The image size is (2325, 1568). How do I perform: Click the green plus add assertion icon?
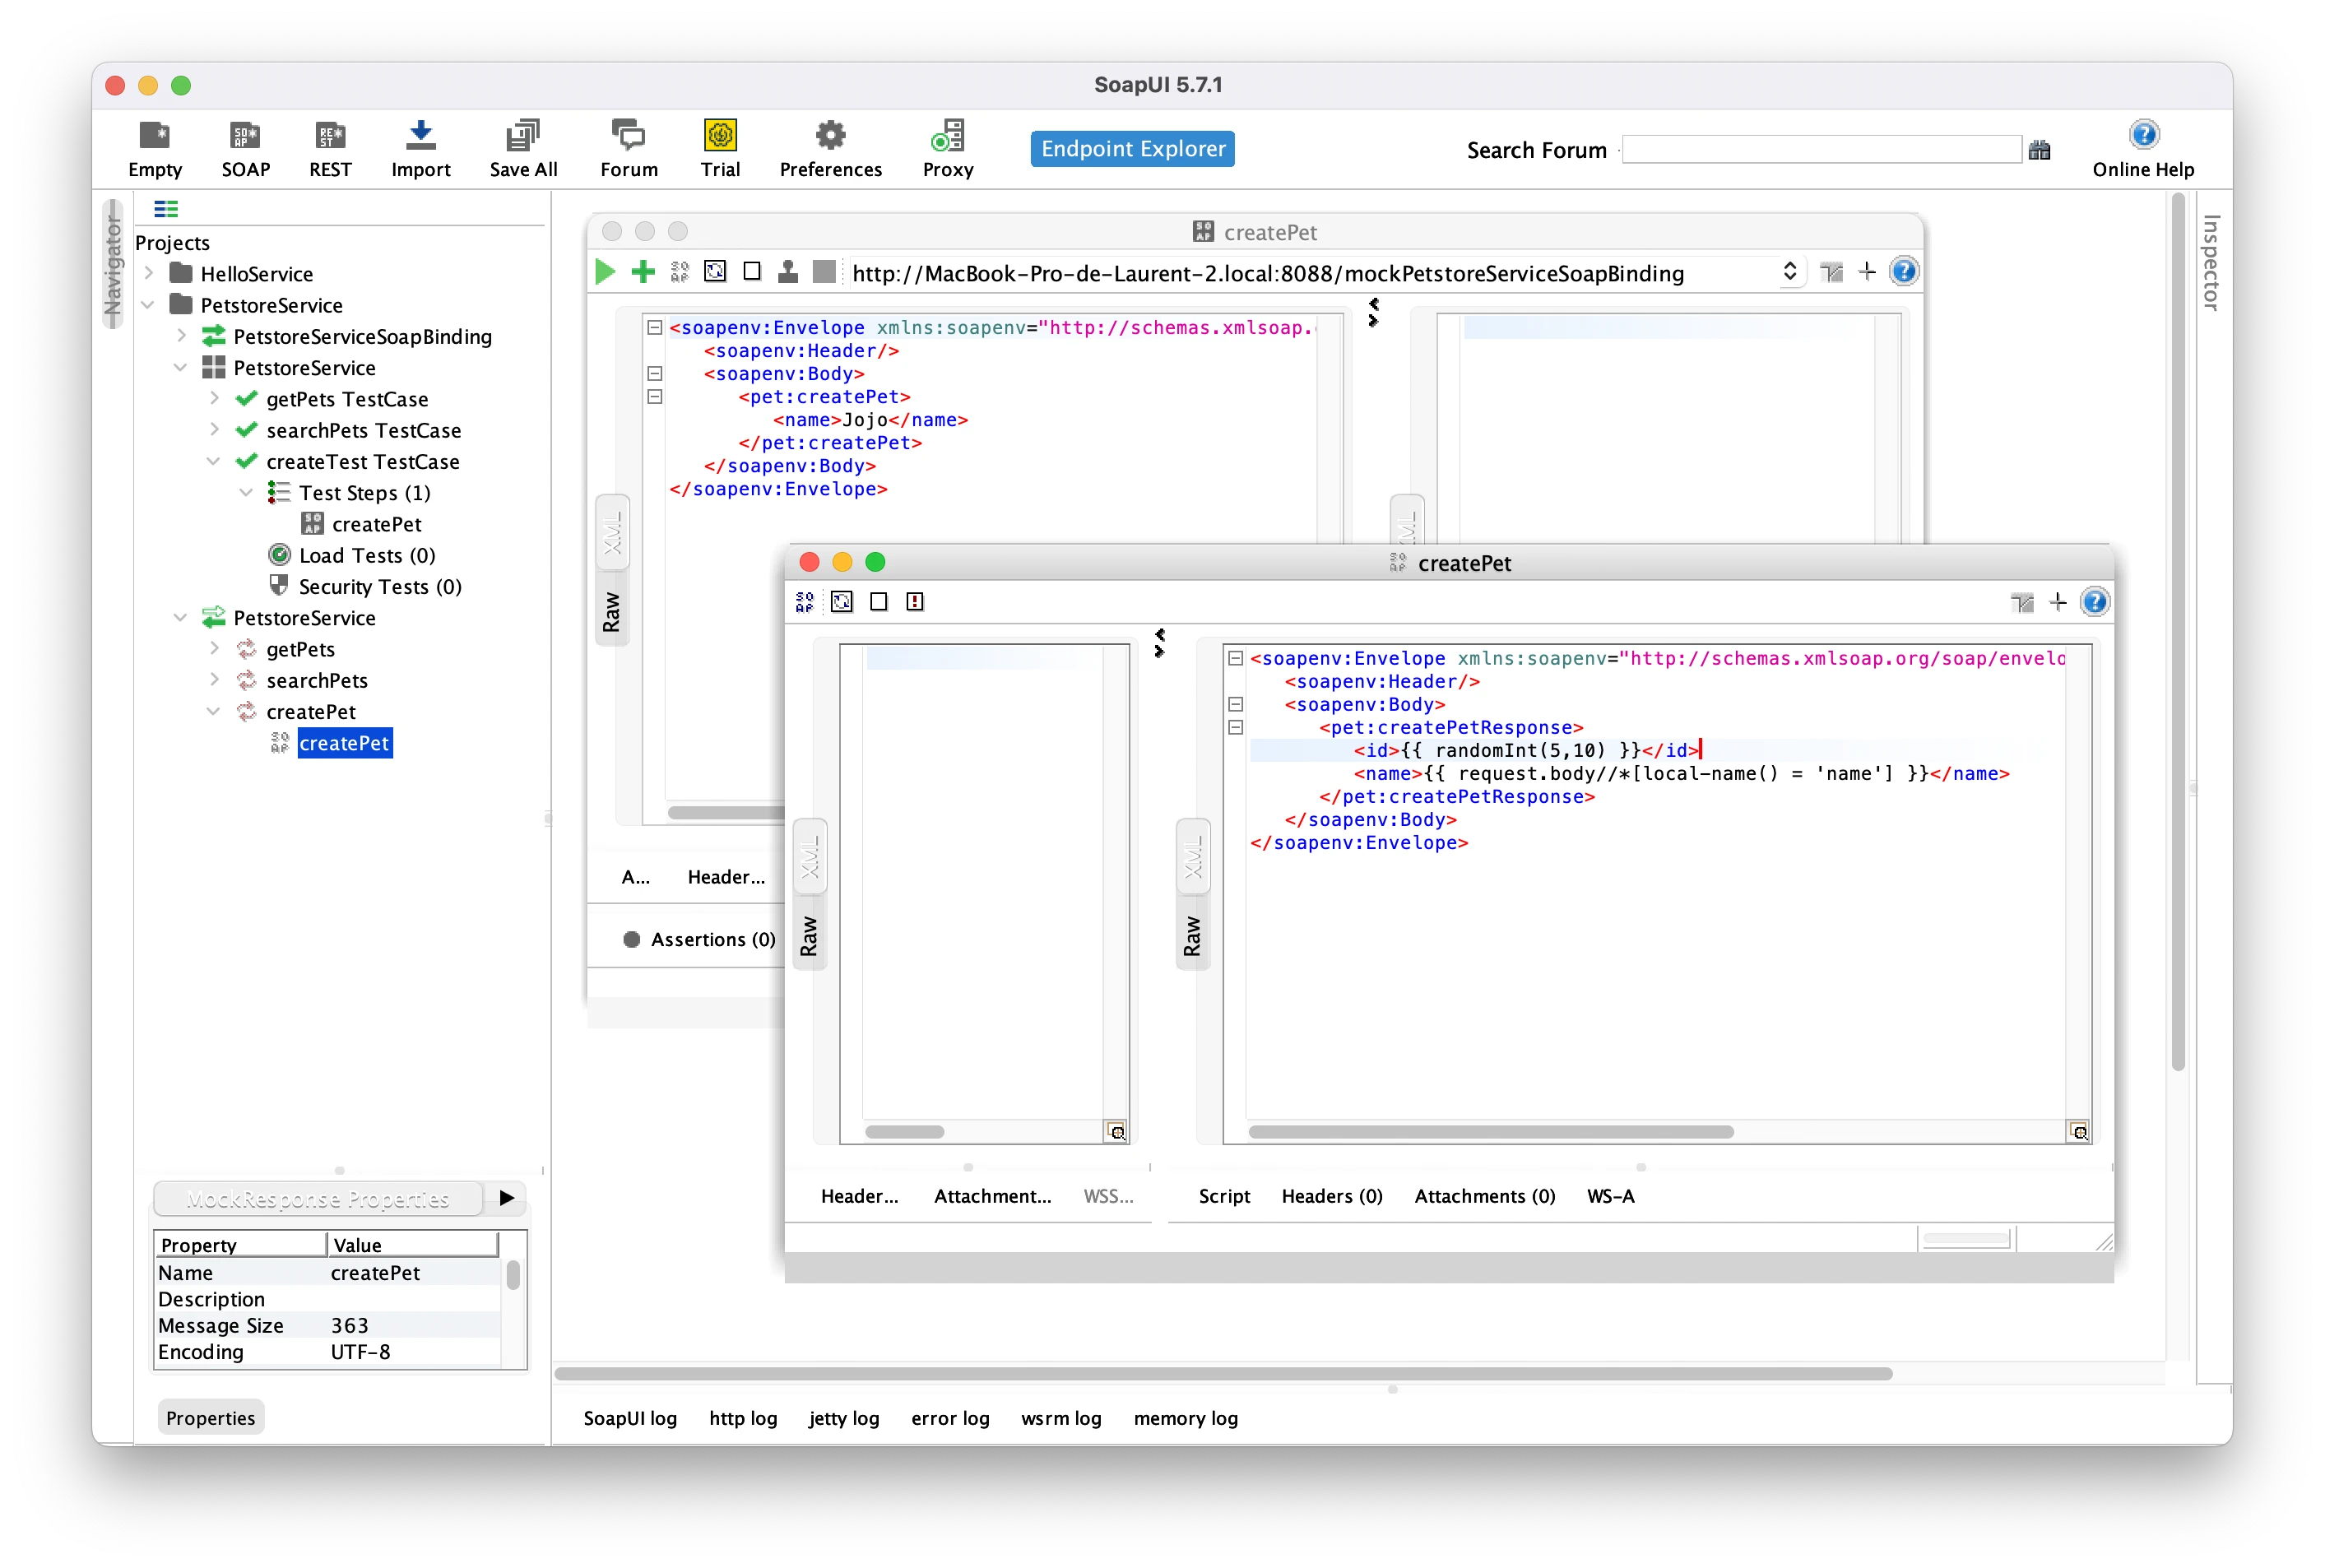pyautogui.click(x=643, y=272)
